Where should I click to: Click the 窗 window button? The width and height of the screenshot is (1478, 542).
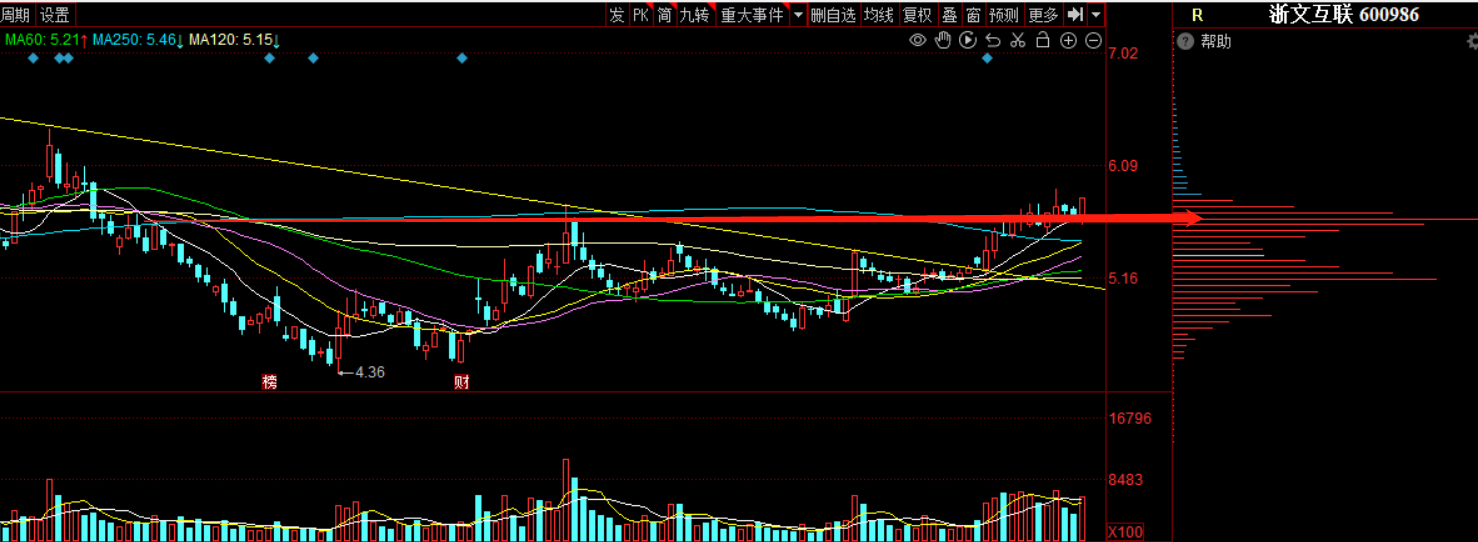pos(973,14)
